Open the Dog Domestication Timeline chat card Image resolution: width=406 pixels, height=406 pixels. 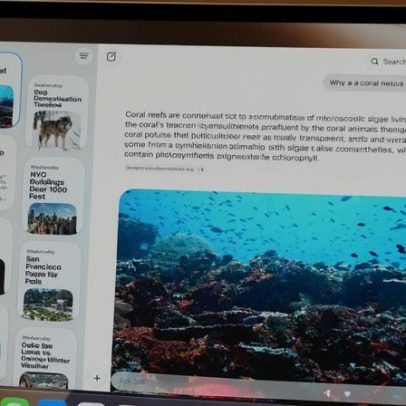point(57,113)
